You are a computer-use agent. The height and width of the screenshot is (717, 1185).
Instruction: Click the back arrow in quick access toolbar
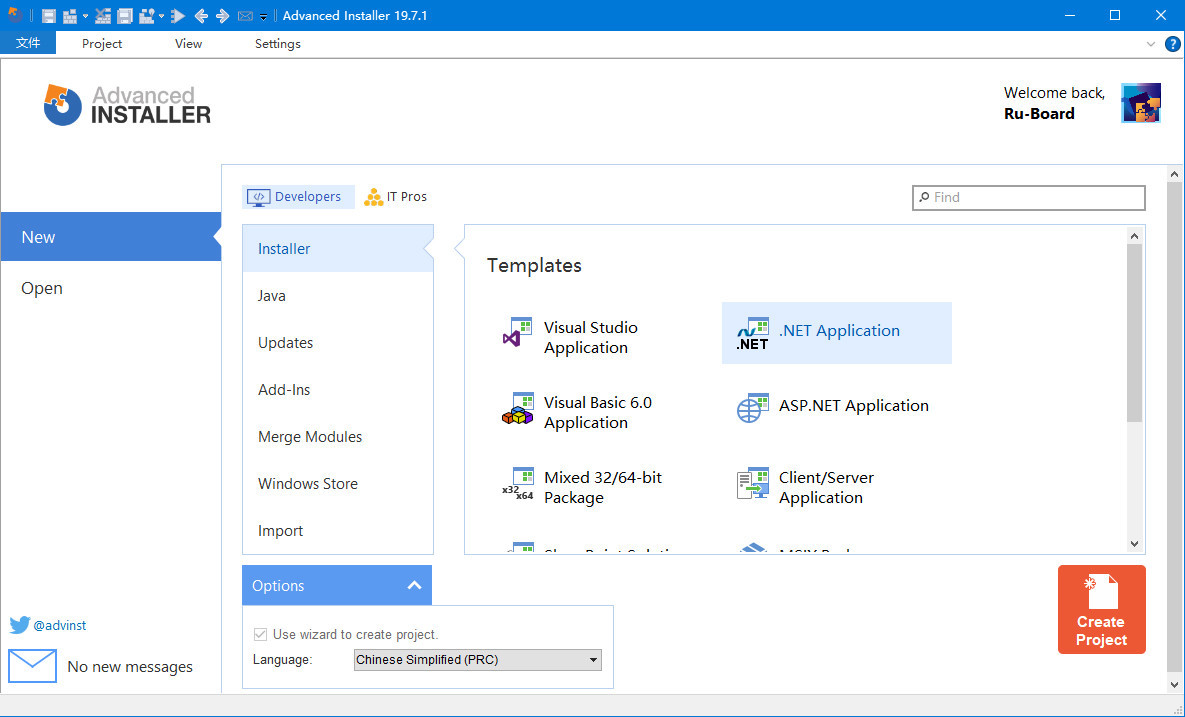point(201,15)
